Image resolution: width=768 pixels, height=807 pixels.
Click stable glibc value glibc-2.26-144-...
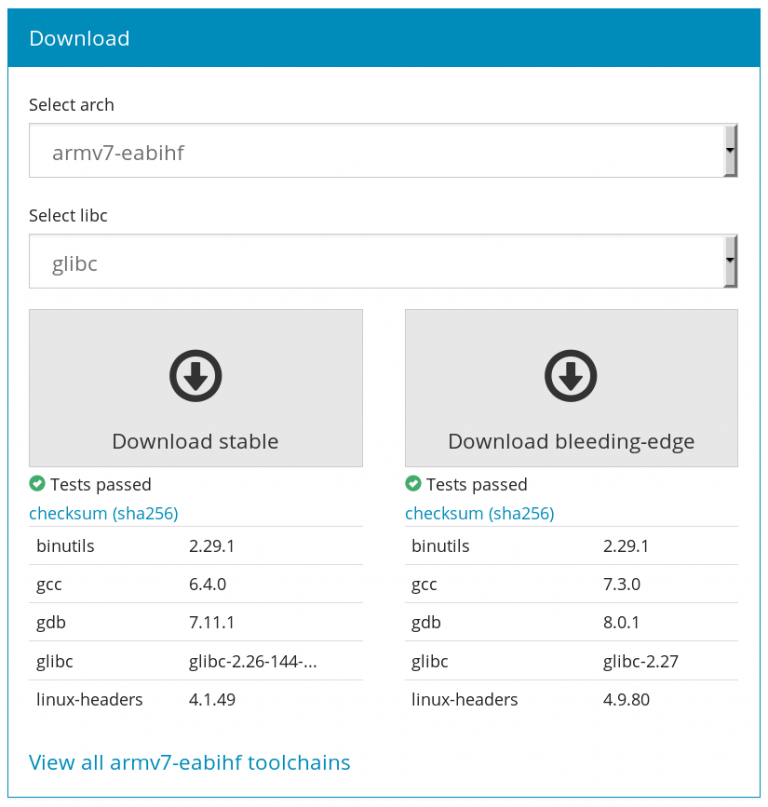253,661
